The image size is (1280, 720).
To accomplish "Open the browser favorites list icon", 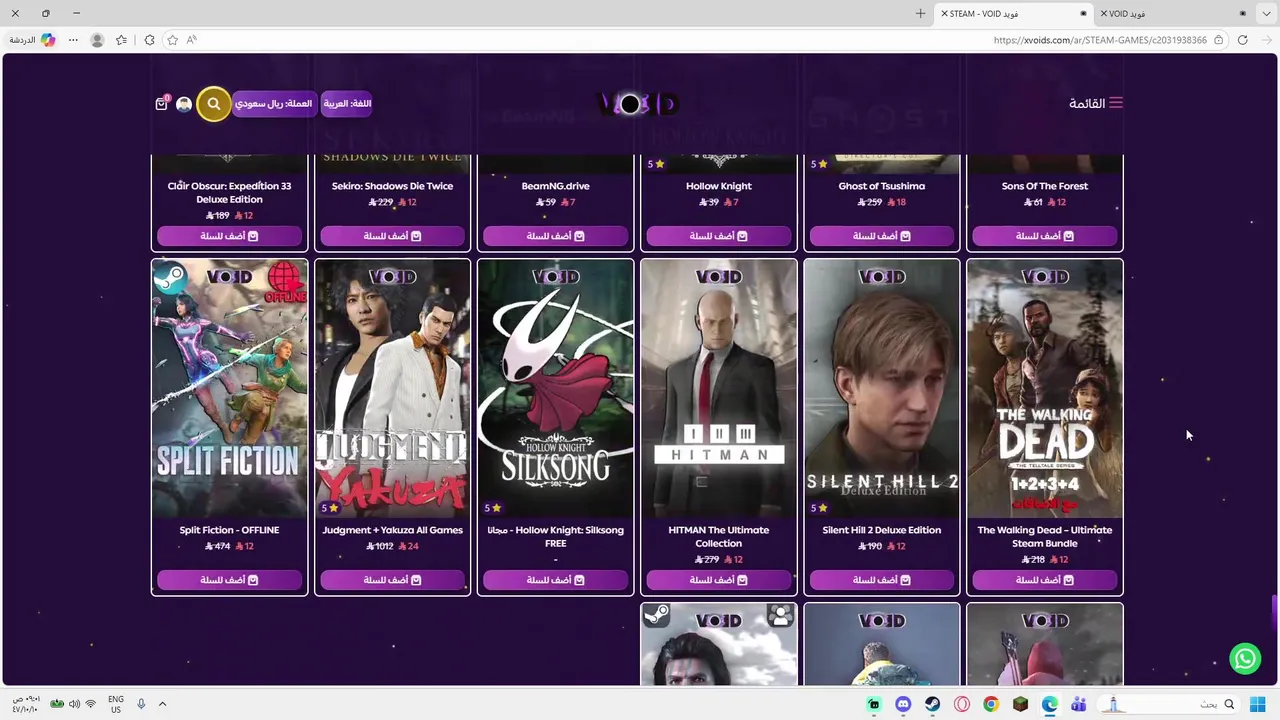I will point(121,40).
